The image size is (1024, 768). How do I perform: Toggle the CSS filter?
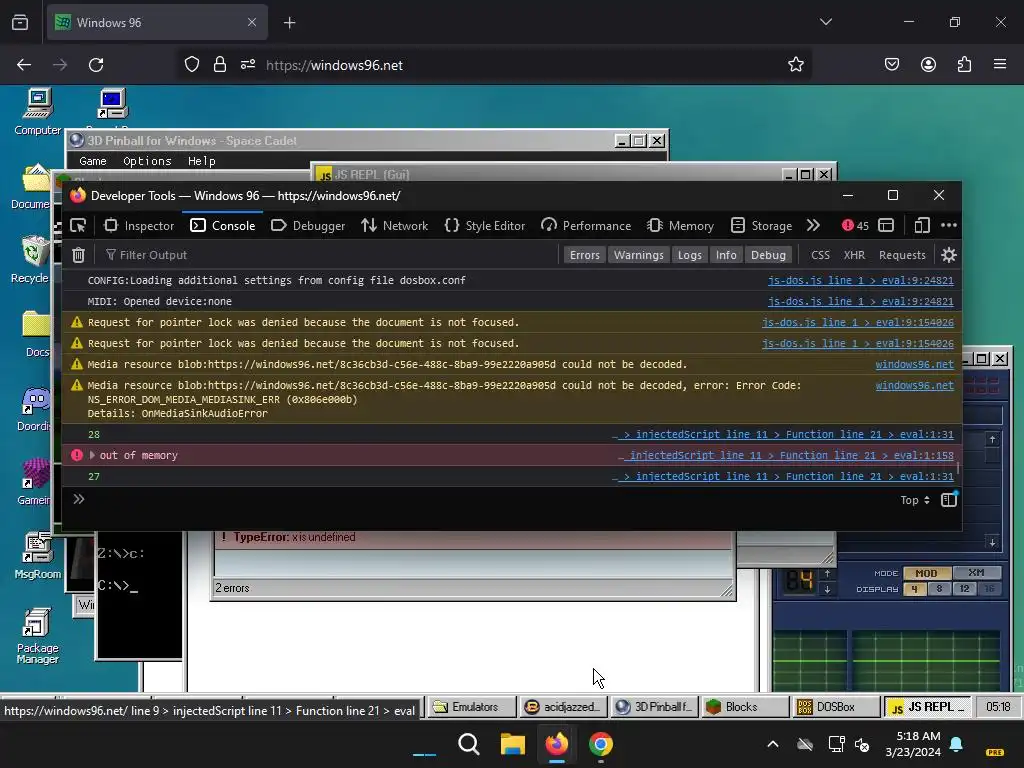pyautogui.click(x=820, y=255)
